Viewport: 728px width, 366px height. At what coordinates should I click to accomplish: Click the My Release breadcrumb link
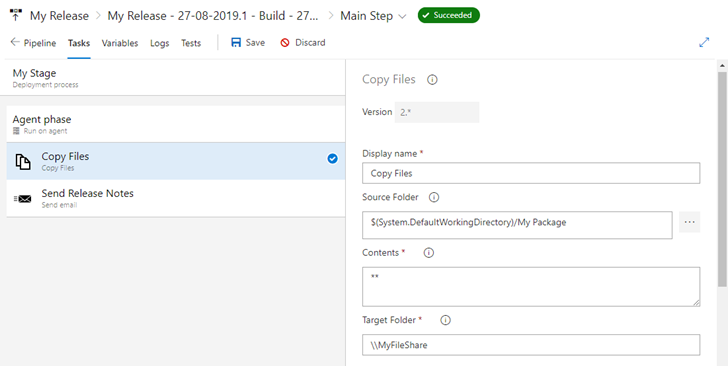59,16
